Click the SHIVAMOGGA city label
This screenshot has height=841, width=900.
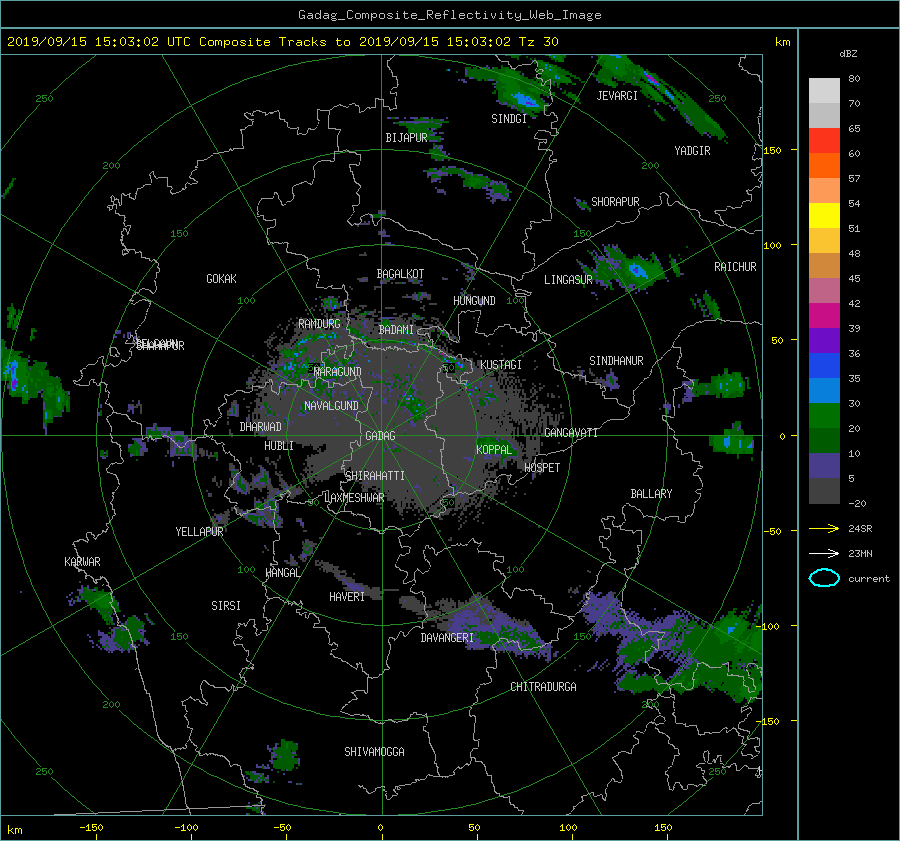tap(374, 752)
